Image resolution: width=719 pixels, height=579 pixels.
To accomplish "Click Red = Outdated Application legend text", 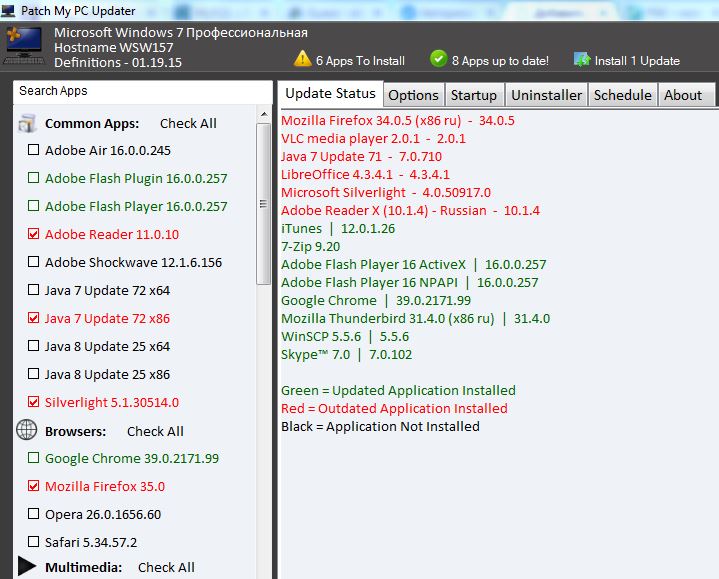I will click(394, 408).
